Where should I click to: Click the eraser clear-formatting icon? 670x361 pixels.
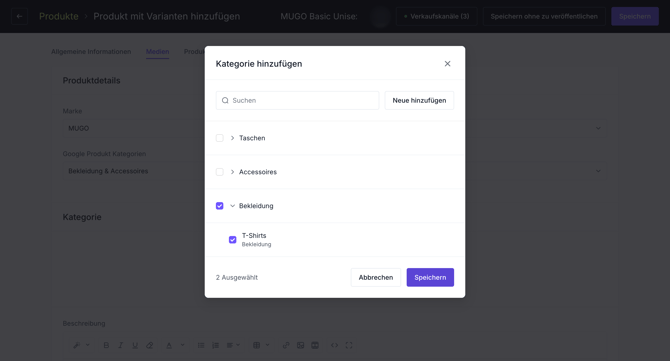tap(150, 345)
